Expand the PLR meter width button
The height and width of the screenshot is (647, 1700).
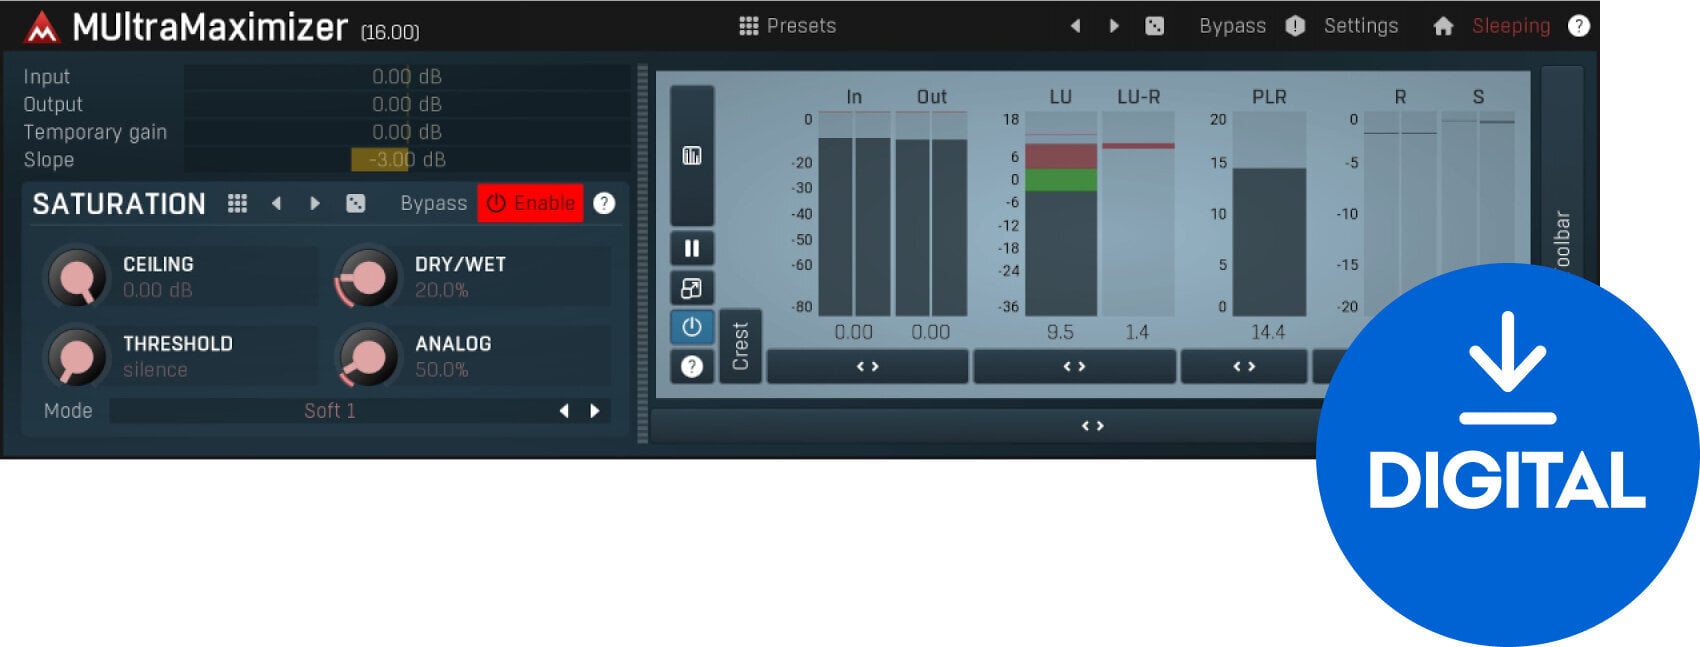pyautogui.click(x=1244, y=367)
